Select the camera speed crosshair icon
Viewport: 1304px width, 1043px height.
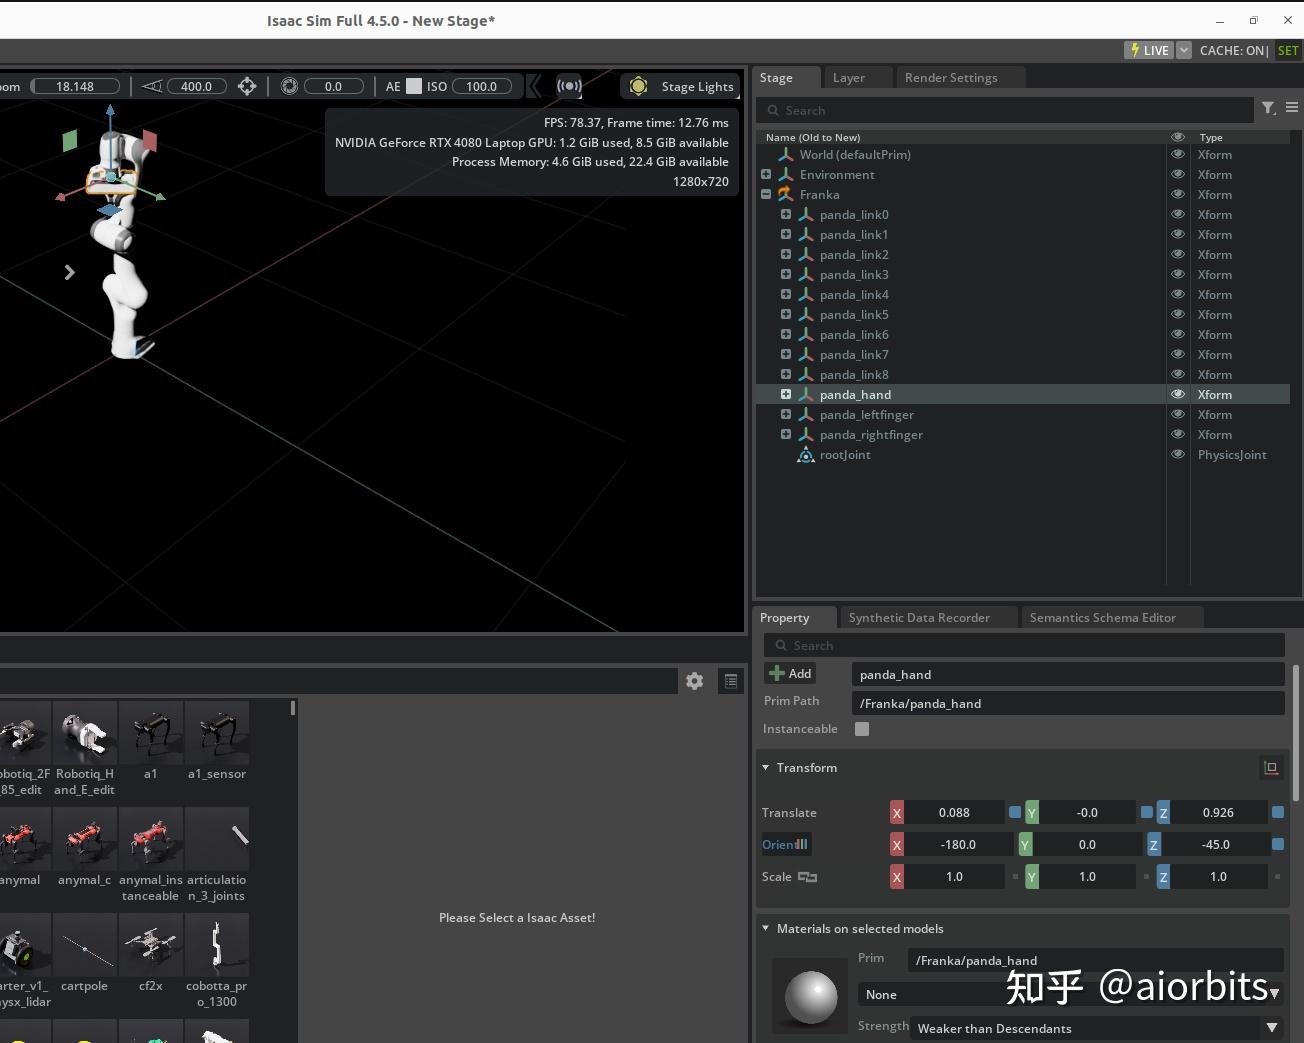coord(247,86)
